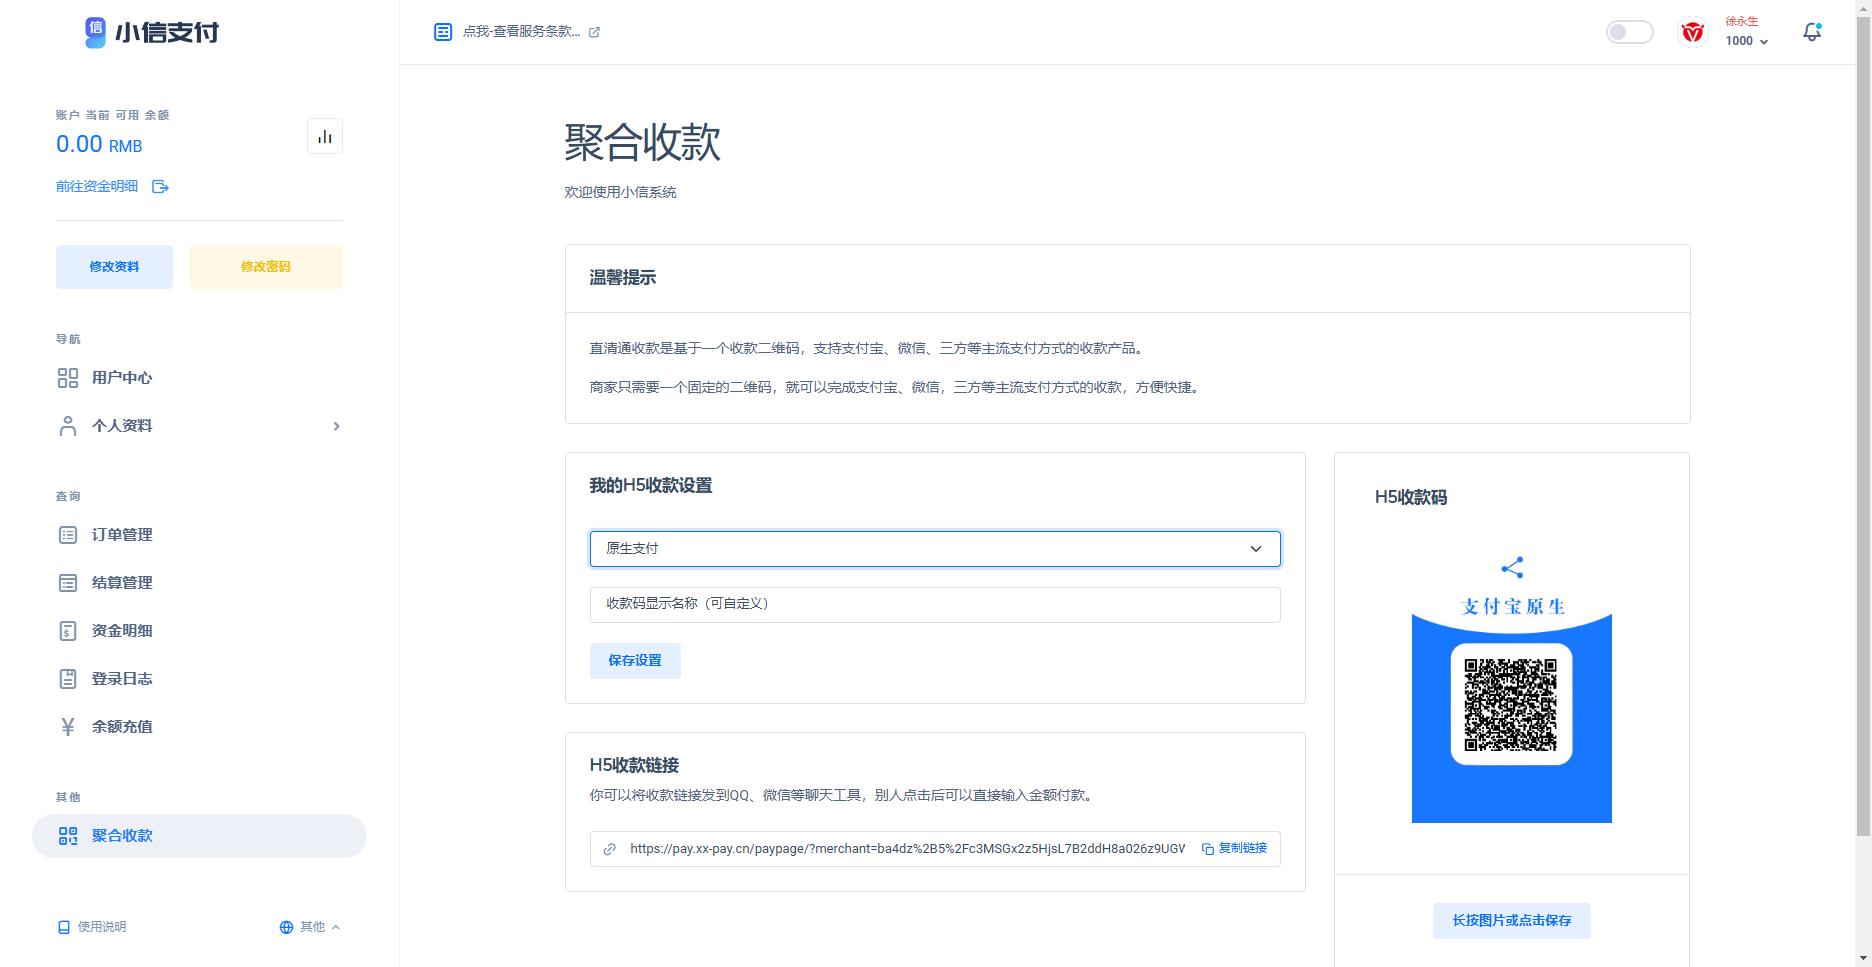Select the 订单管理 list icon
The width and height of the screenshot is (1872, 967).
[x=68, y=534]
